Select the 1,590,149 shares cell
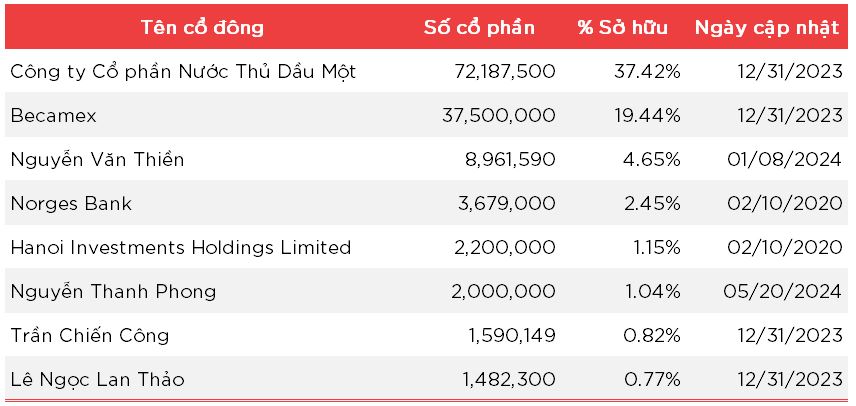The height and width of the screenshot is (406, 856). [x=509, y=336]
